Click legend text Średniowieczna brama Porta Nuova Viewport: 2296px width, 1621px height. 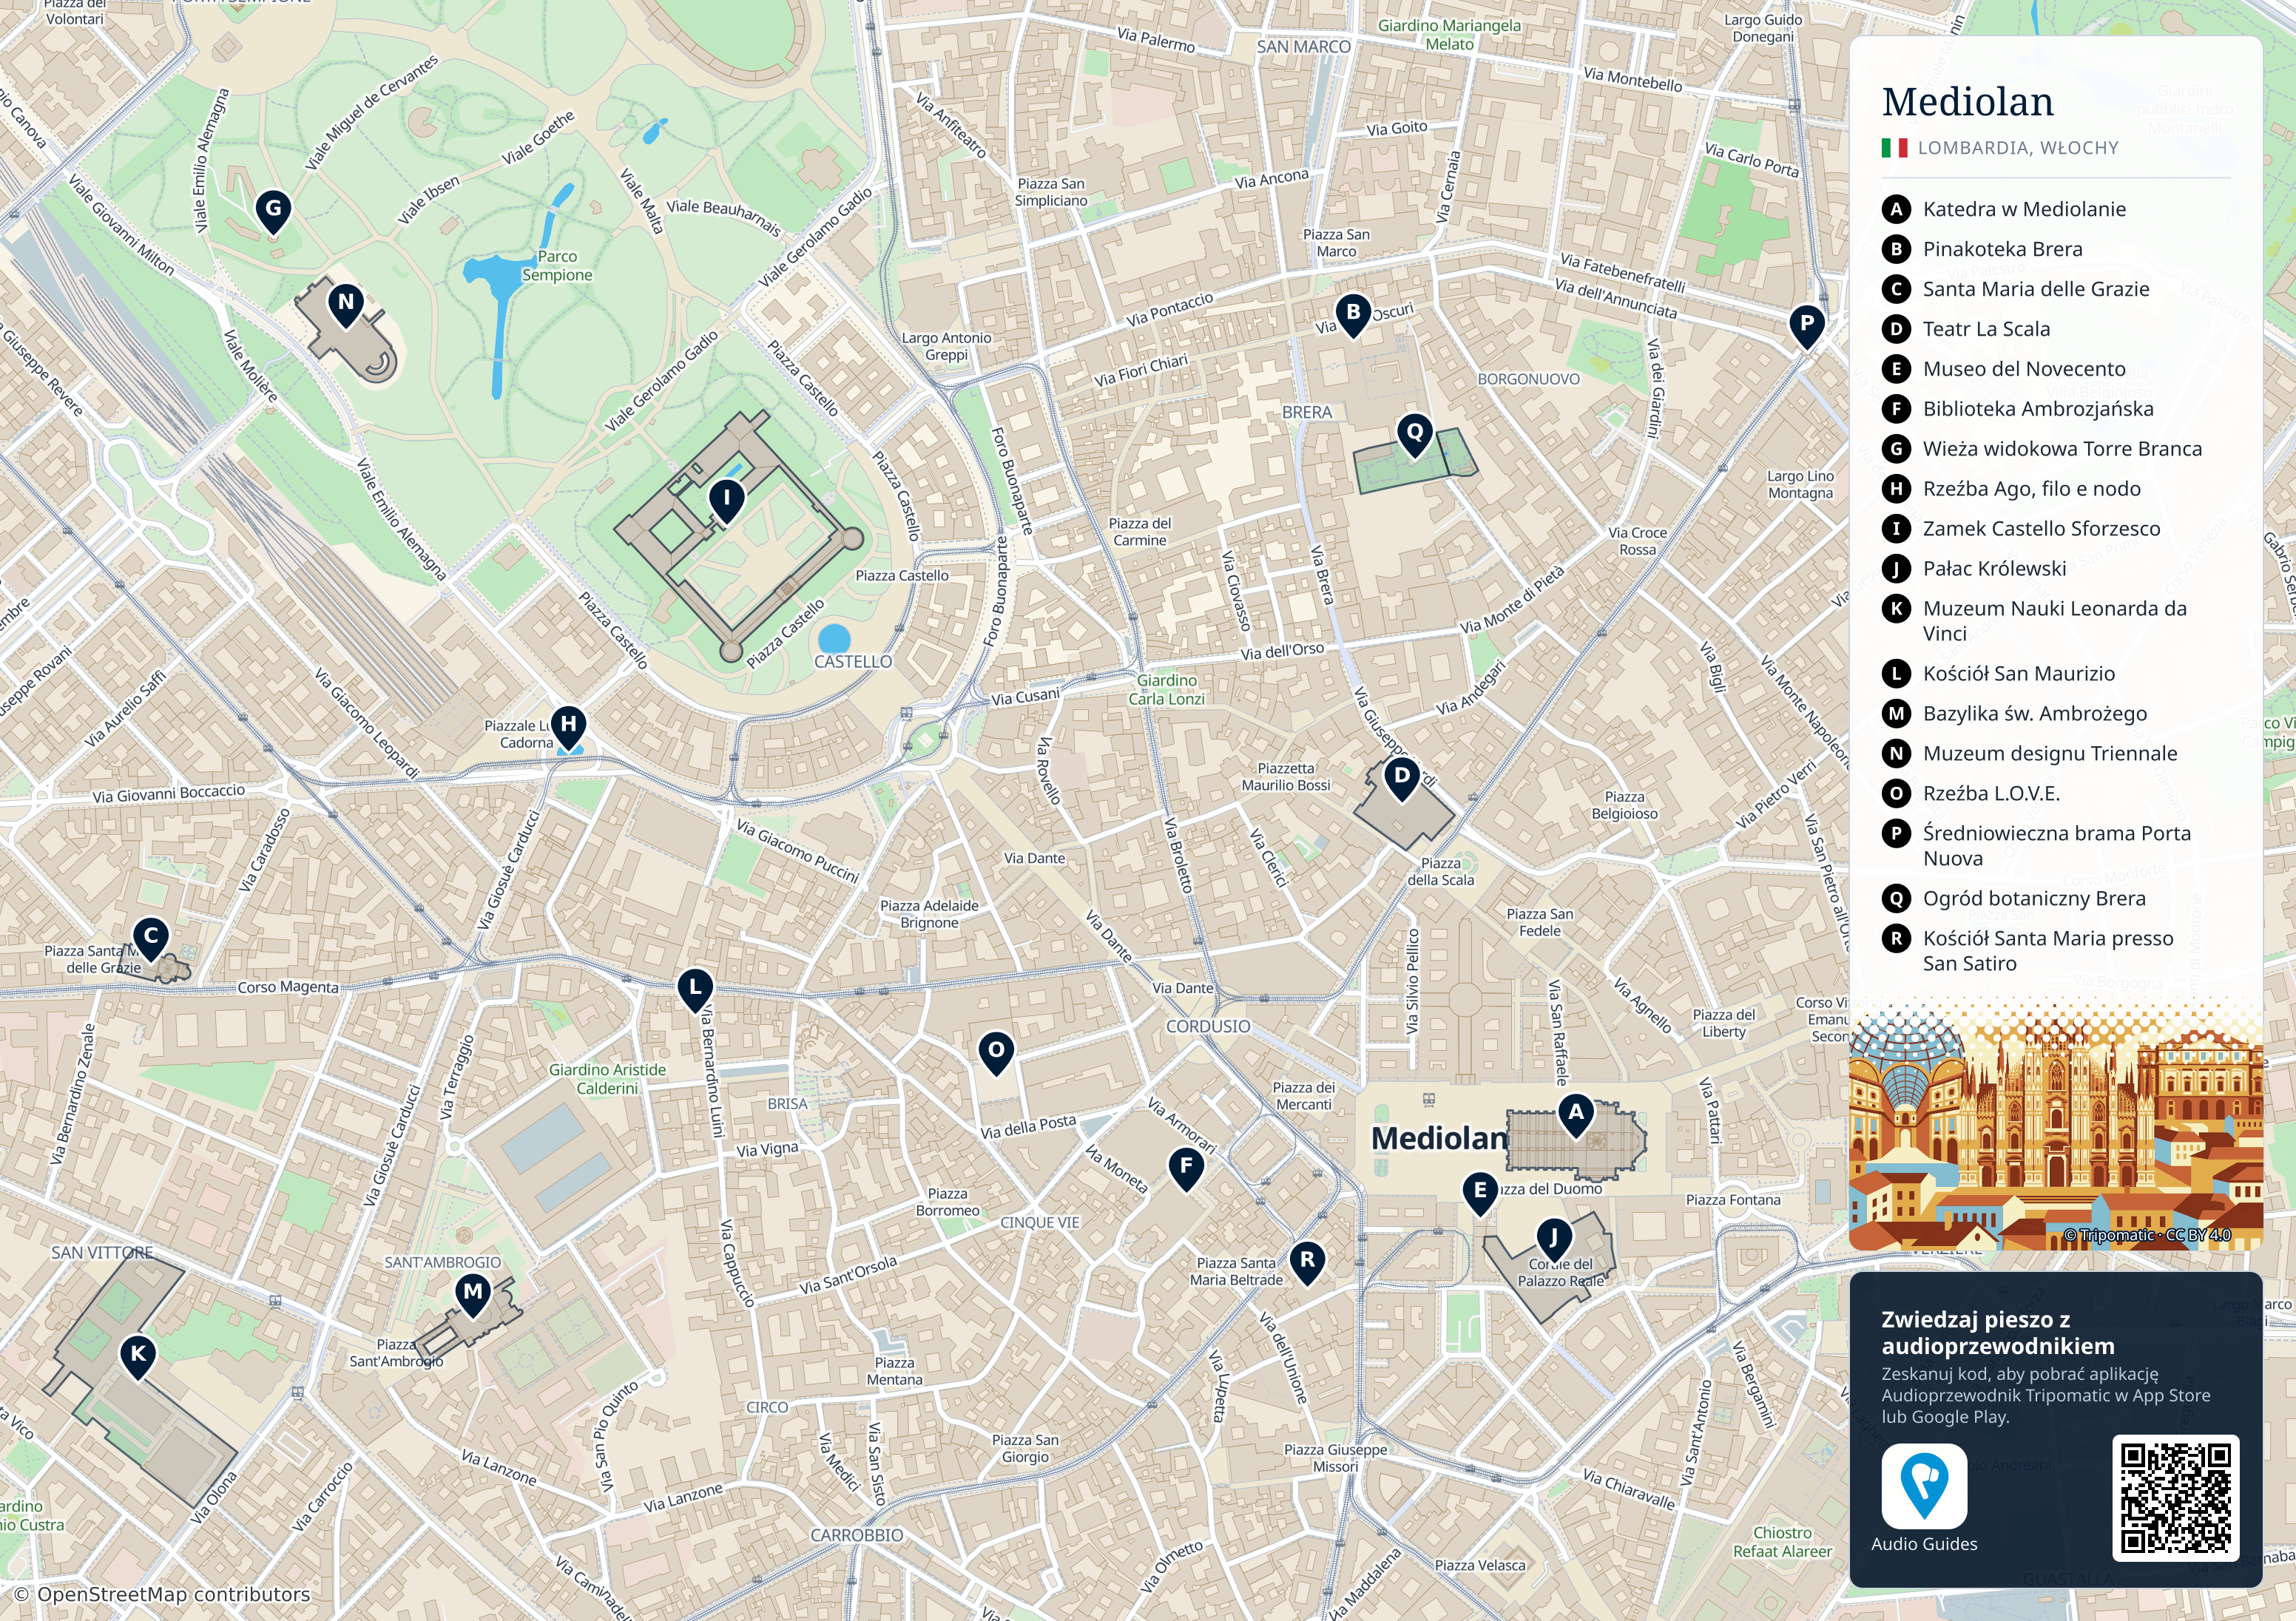coord(2057,846)
